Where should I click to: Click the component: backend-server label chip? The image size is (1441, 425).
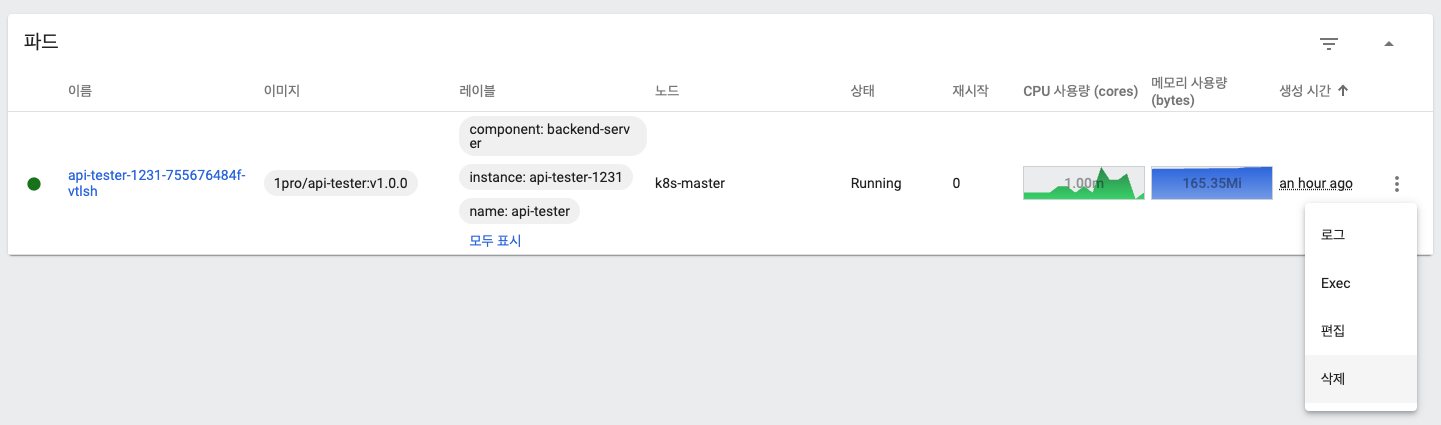pyautogui.click(x=553, y=136)
